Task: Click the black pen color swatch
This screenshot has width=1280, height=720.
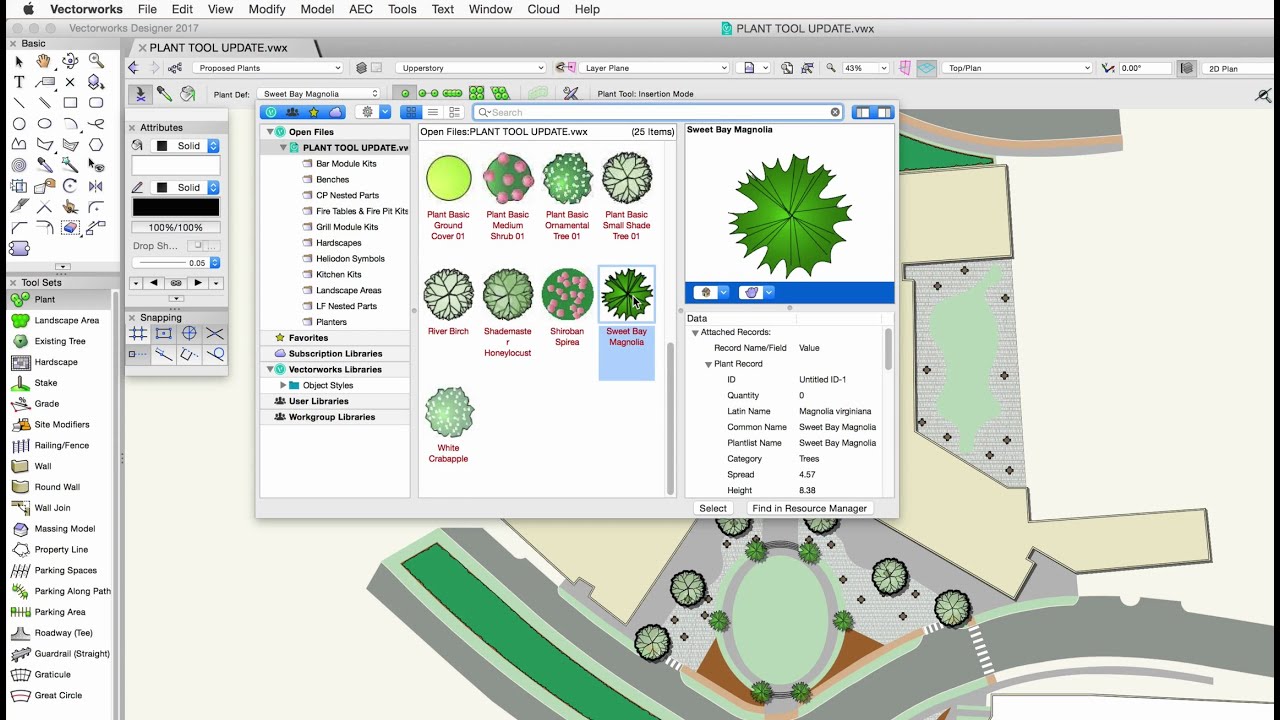Action: coord(176,208)
